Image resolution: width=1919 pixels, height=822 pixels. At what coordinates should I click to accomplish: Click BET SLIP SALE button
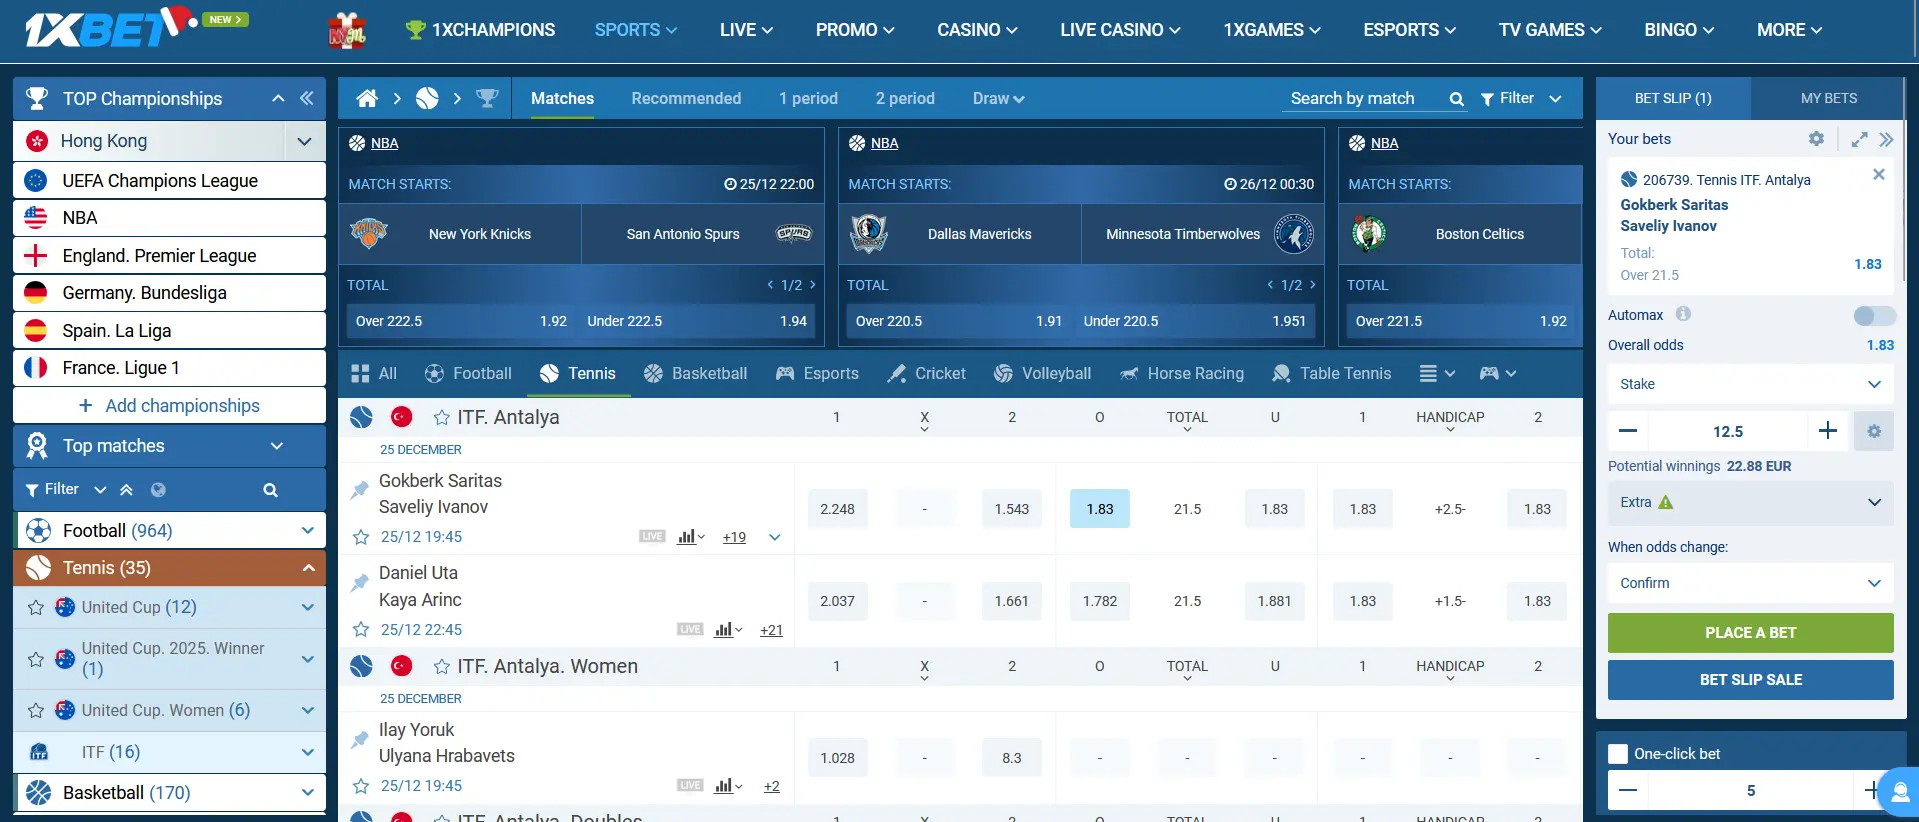[x=1750, y=680]
